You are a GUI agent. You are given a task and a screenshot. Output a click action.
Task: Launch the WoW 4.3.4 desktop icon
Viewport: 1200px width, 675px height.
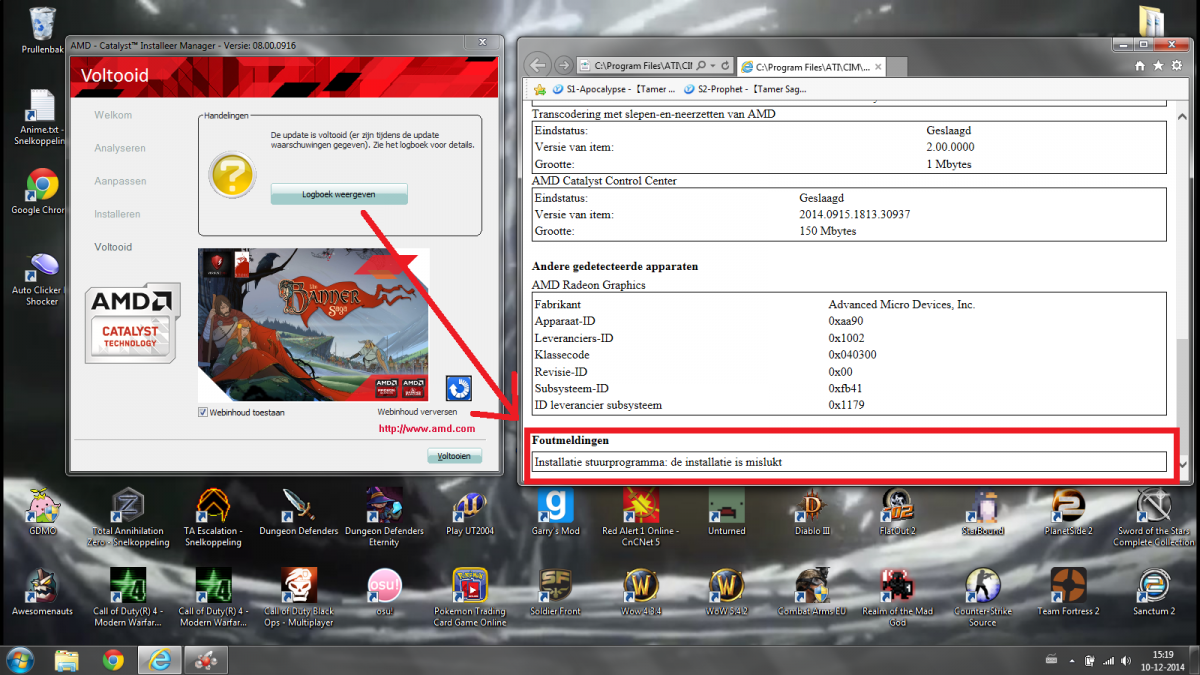640,592
